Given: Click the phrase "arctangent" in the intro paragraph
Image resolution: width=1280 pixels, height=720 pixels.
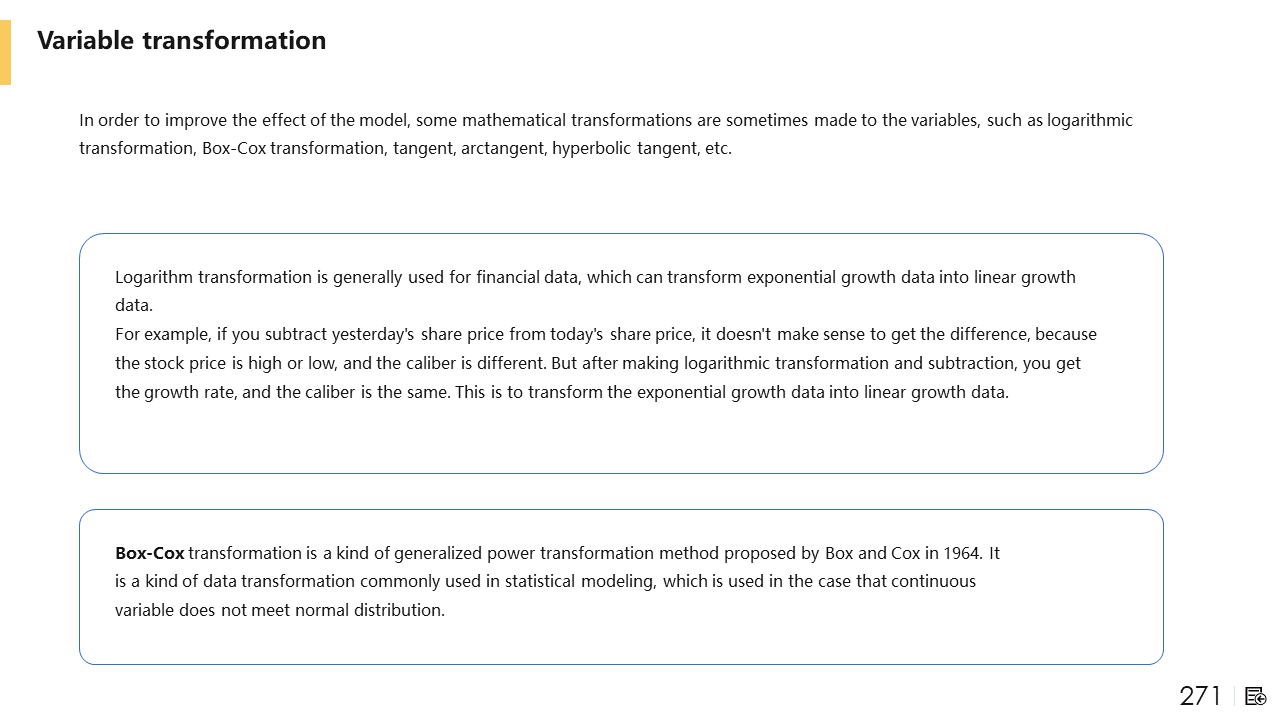Looking at the screenshot, I should coord(504,149).
